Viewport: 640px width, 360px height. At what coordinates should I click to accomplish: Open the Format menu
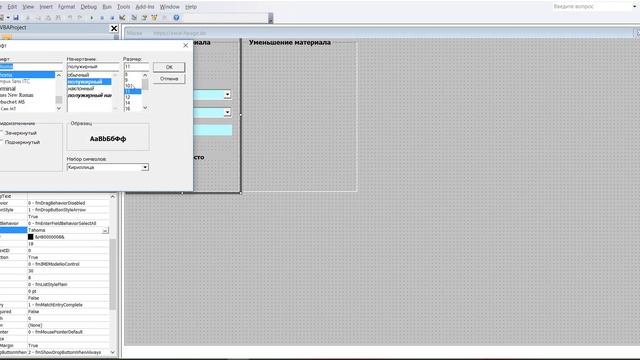[x=67, y=7]
